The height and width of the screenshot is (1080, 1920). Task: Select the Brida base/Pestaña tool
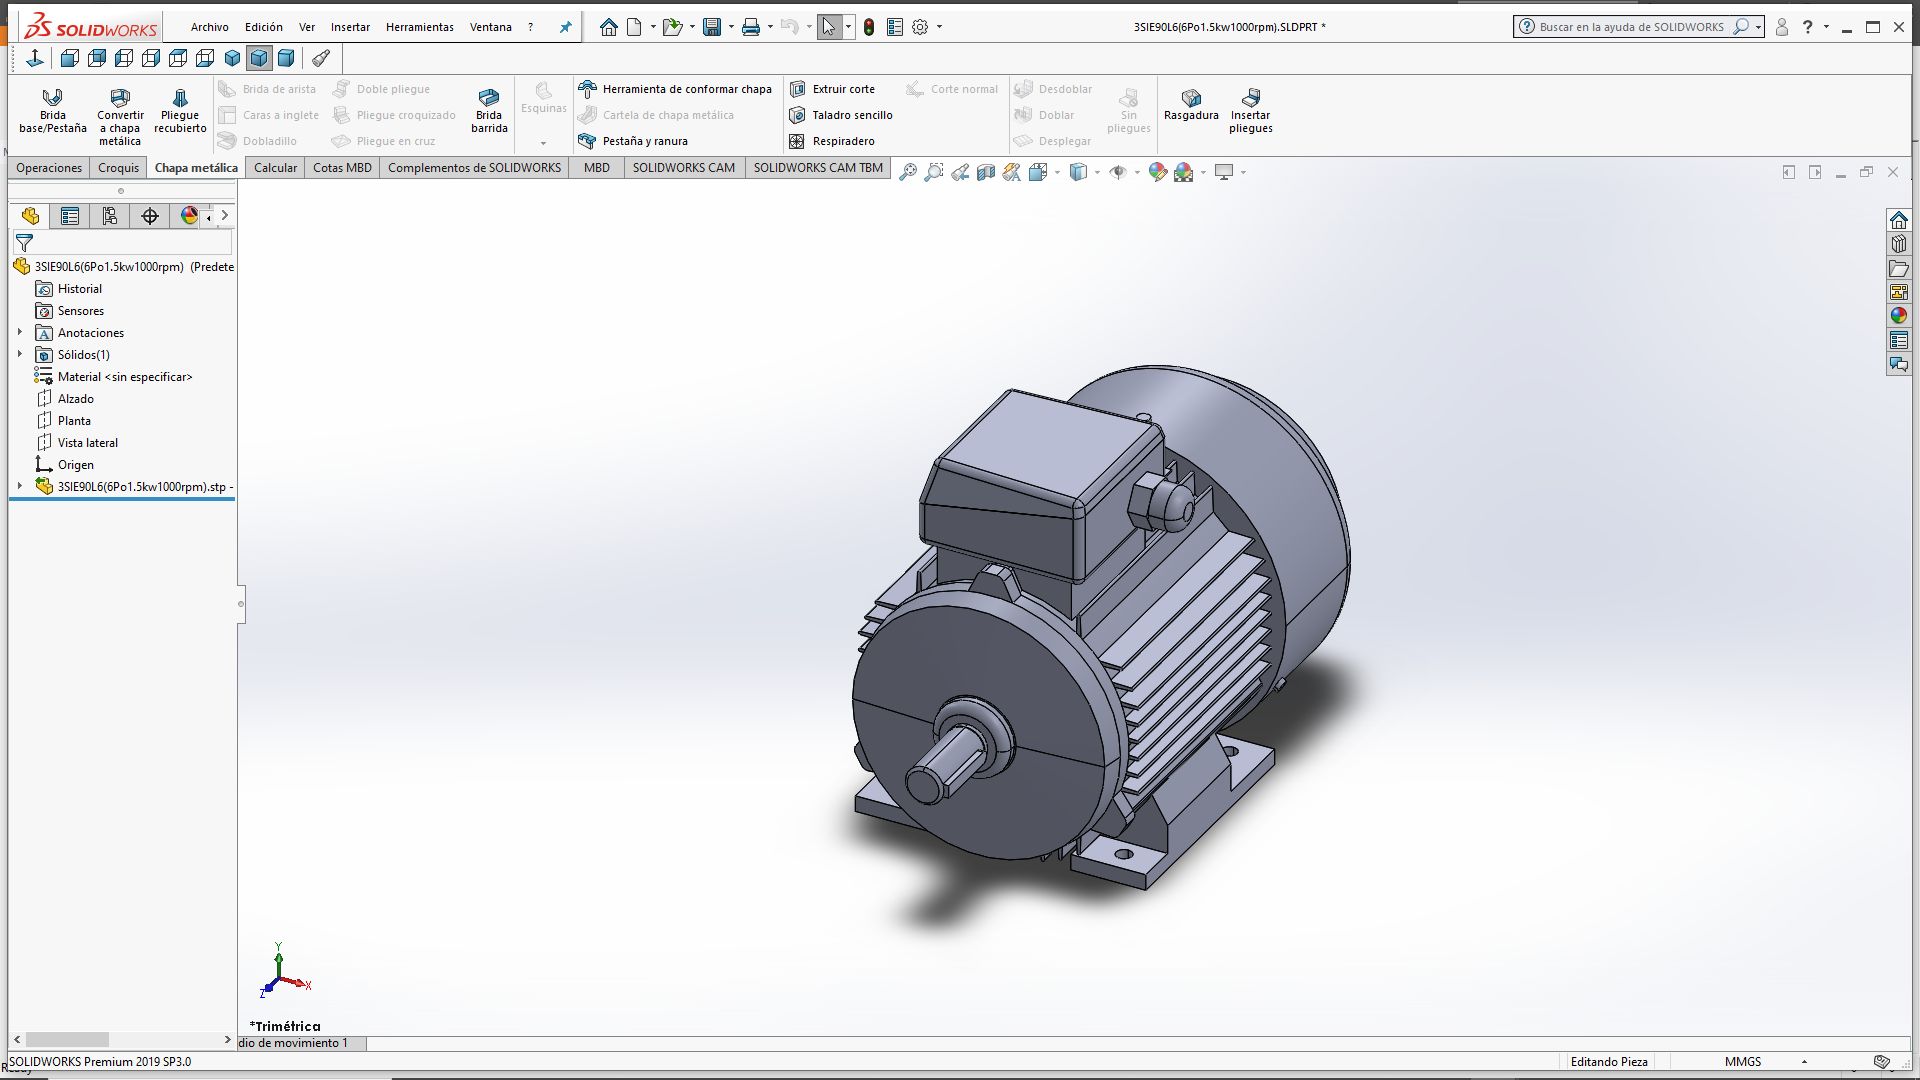coord(52,110)
